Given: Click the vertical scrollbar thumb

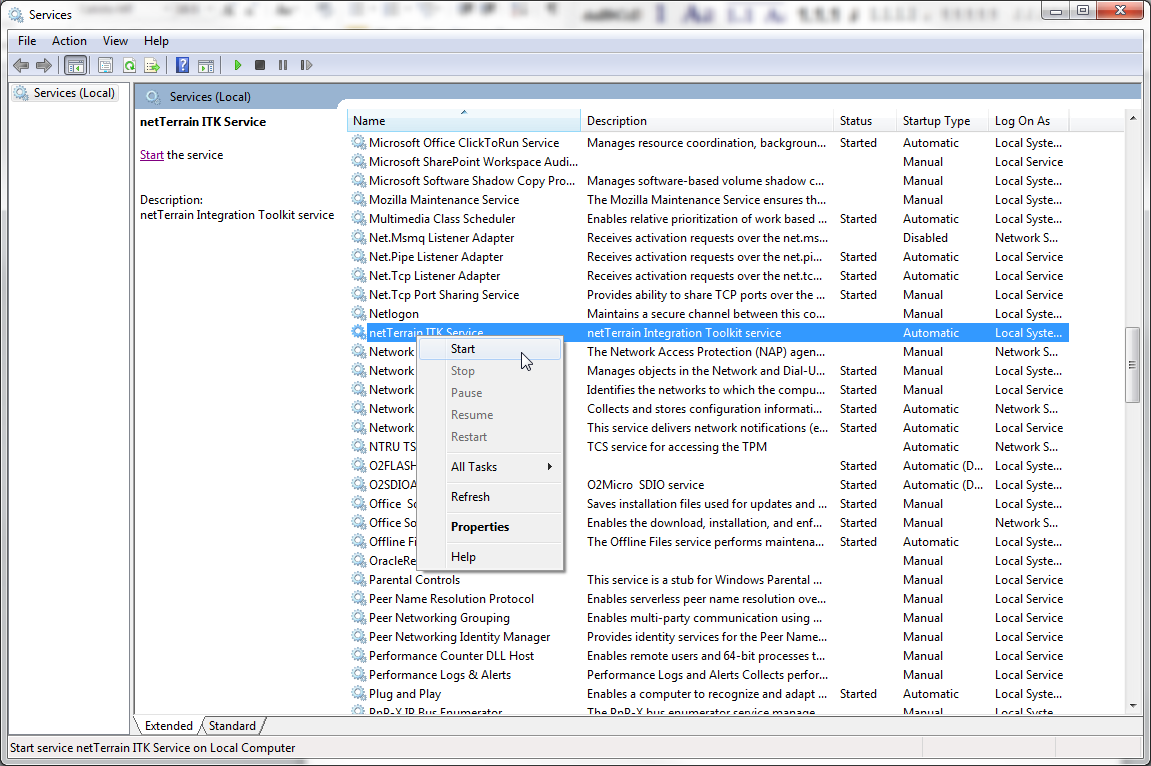Looking at the screenshot, I should 1132,365.
